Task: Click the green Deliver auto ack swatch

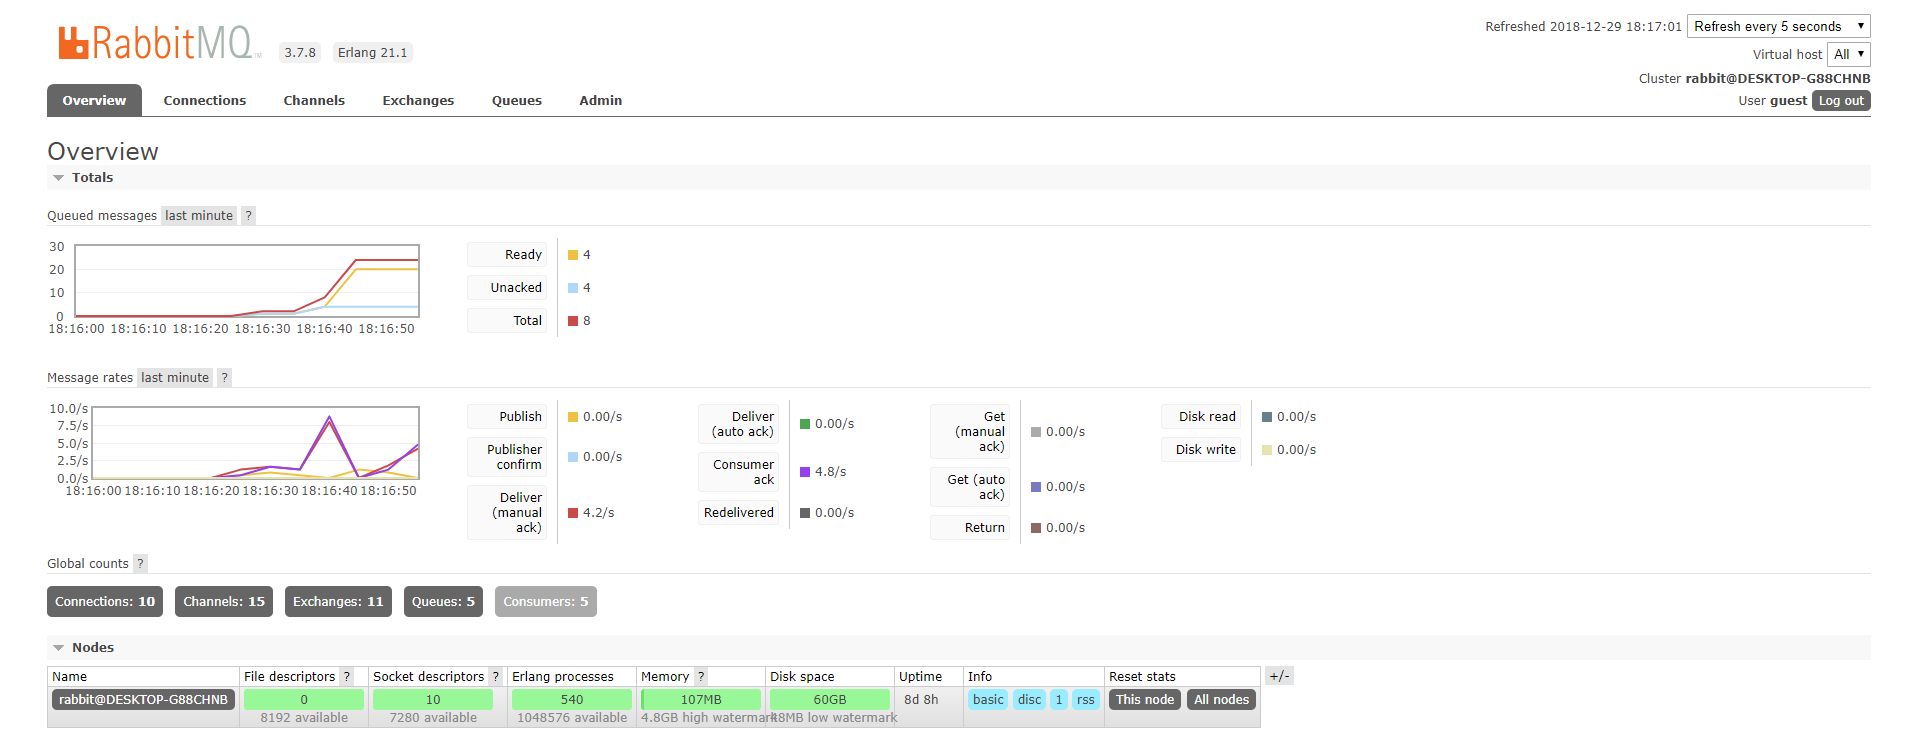Action: coord(805,424)
